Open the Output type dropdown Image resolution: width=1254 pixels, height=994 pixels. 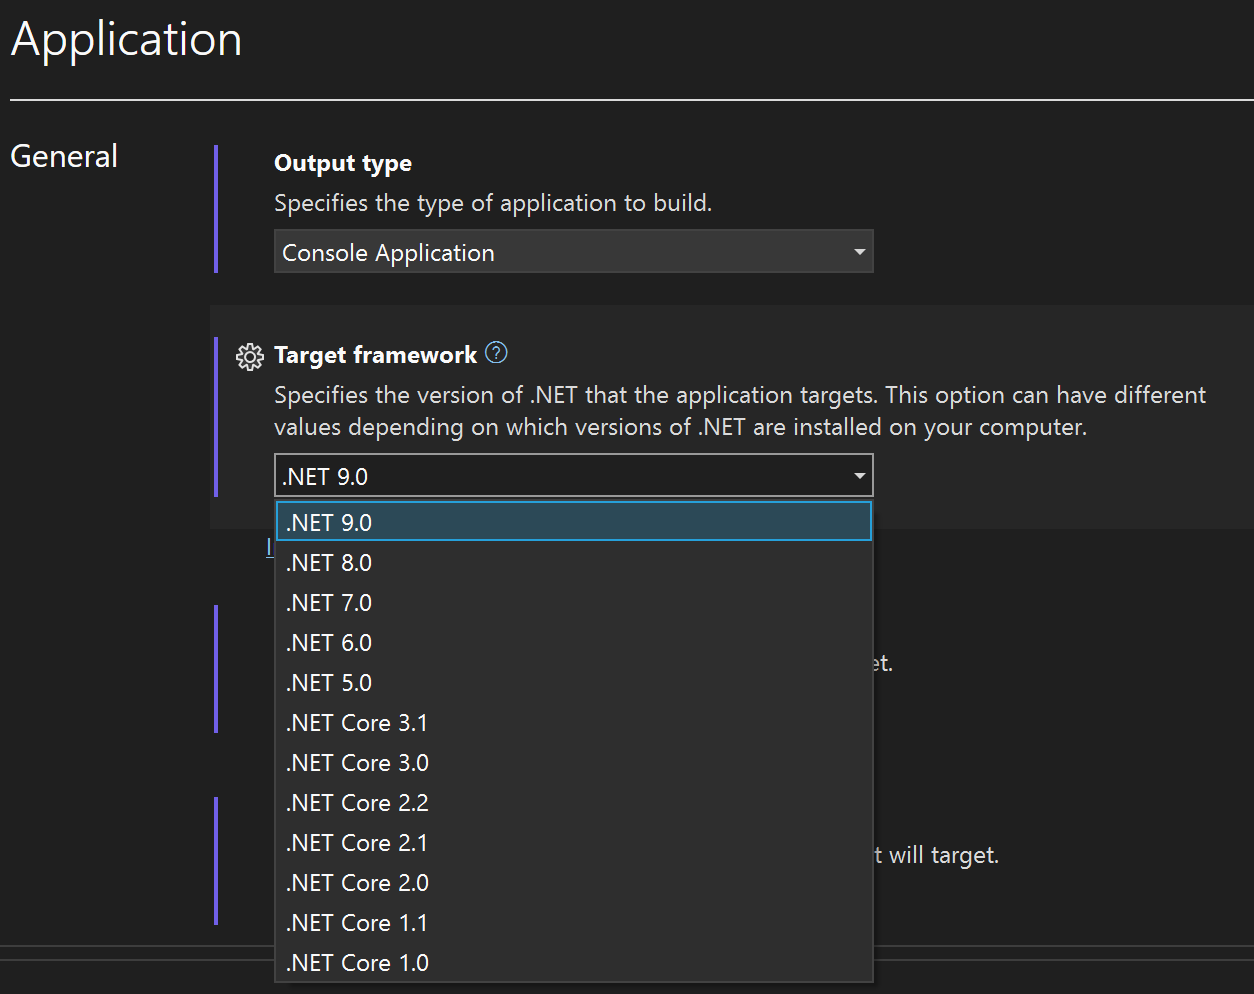click(x=573, y=252)
